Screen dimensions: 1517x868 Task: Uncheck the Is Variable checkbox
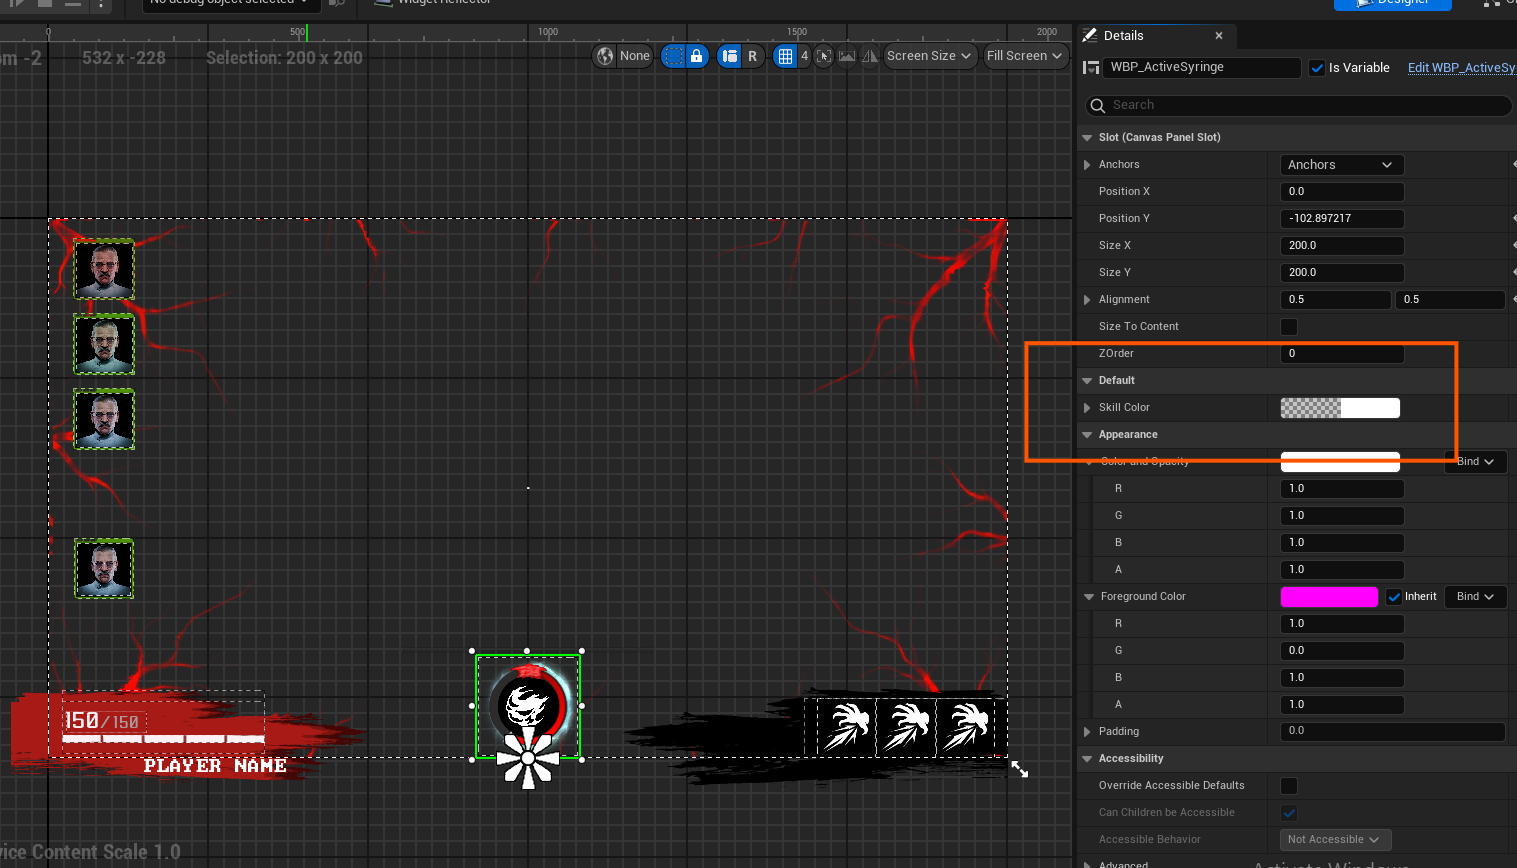(1317, 68)
